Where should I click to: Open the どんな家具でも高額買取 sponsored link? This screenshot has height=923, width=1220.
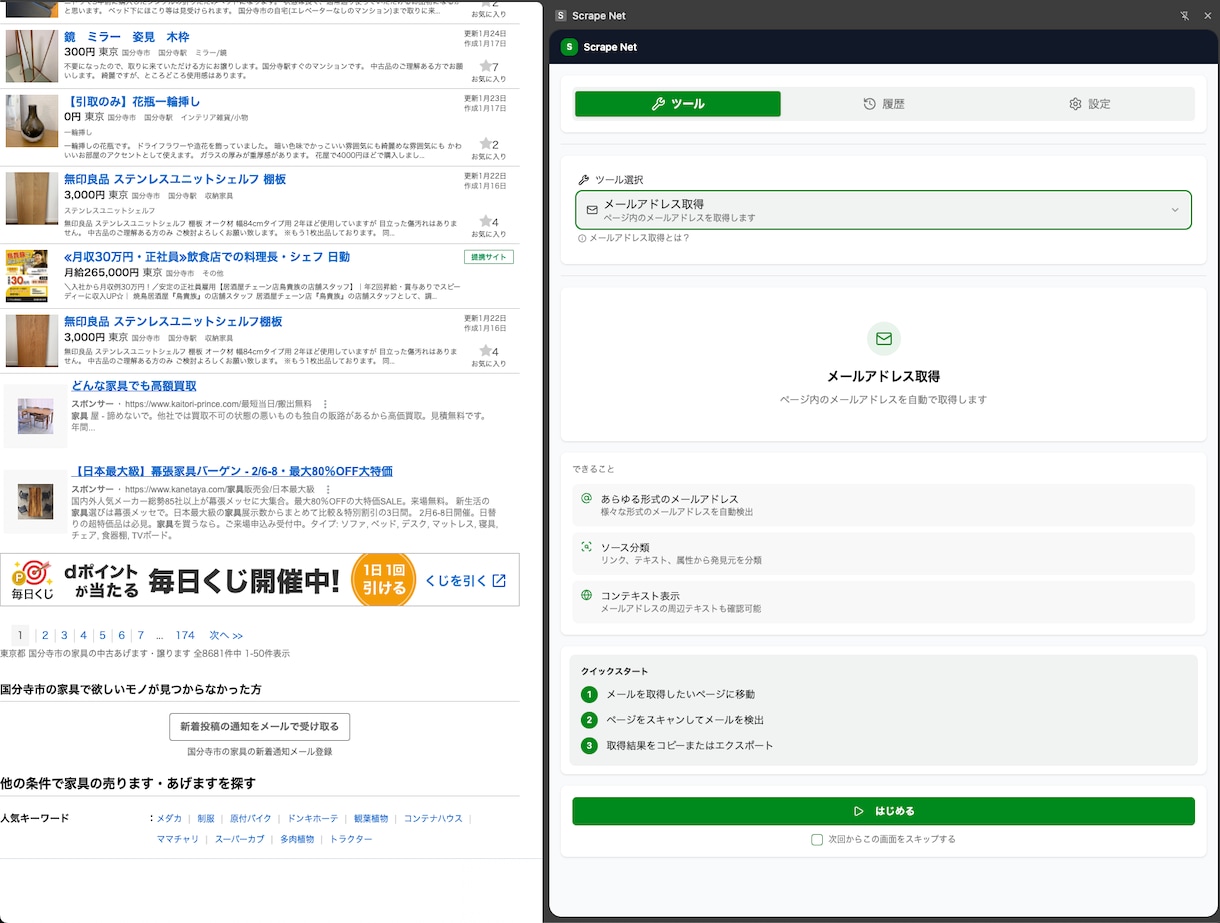click(133, 386)
